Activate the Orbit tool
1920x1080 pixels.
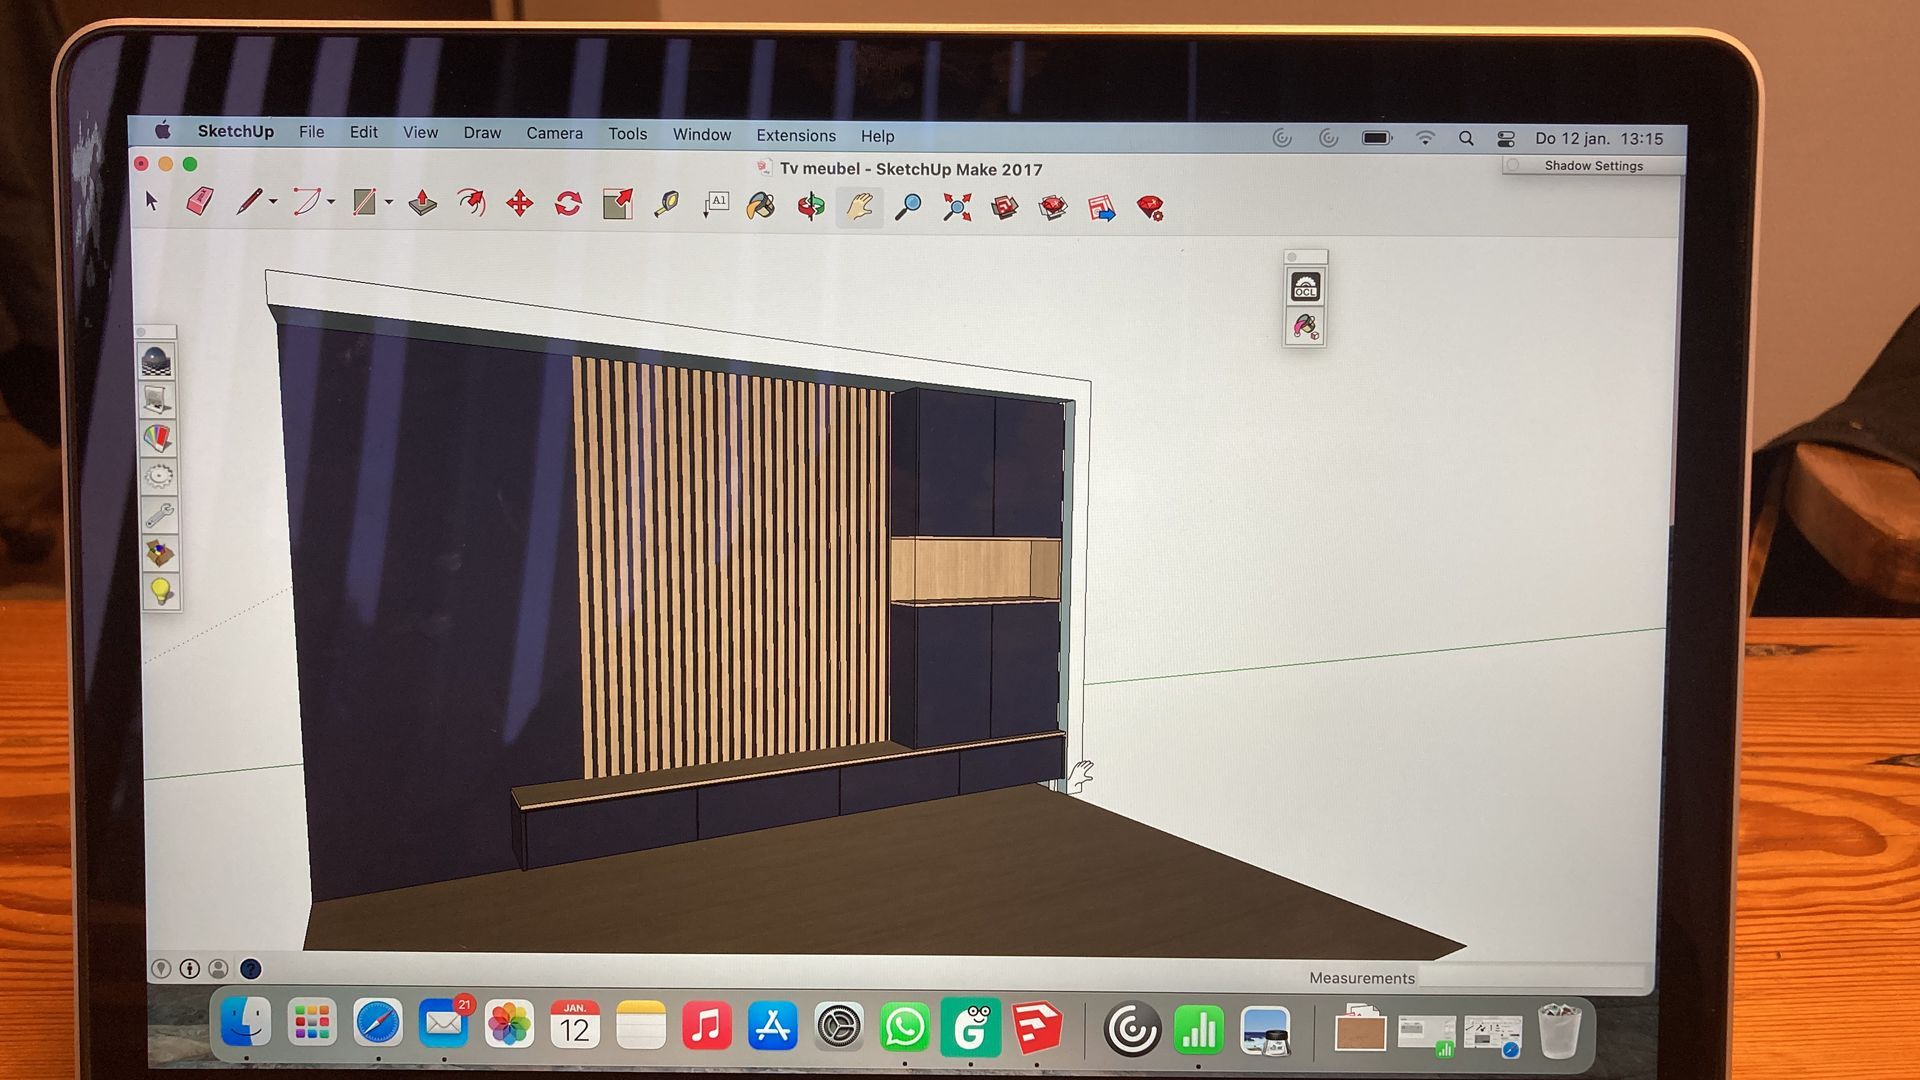click(x=810, y=207)
